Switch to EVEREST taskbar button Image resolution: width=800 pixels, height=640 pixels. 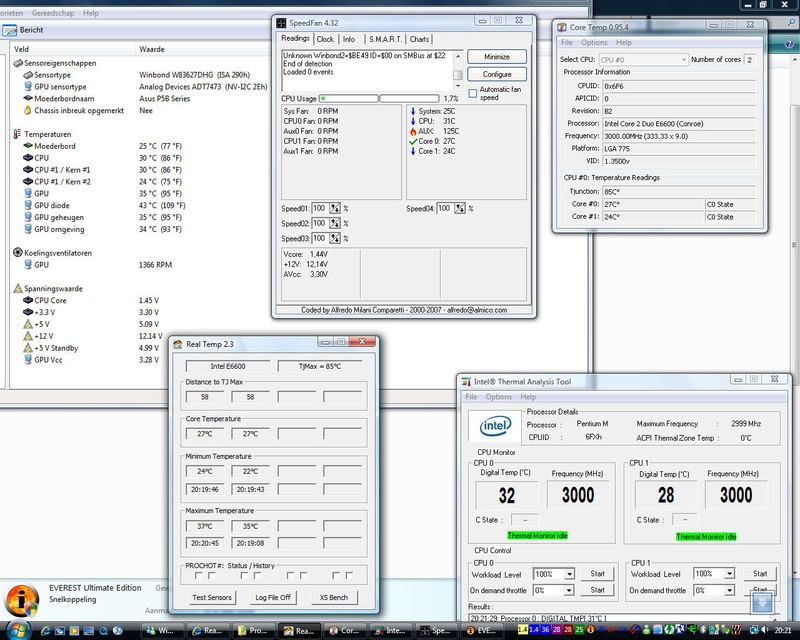pos(481,631)
